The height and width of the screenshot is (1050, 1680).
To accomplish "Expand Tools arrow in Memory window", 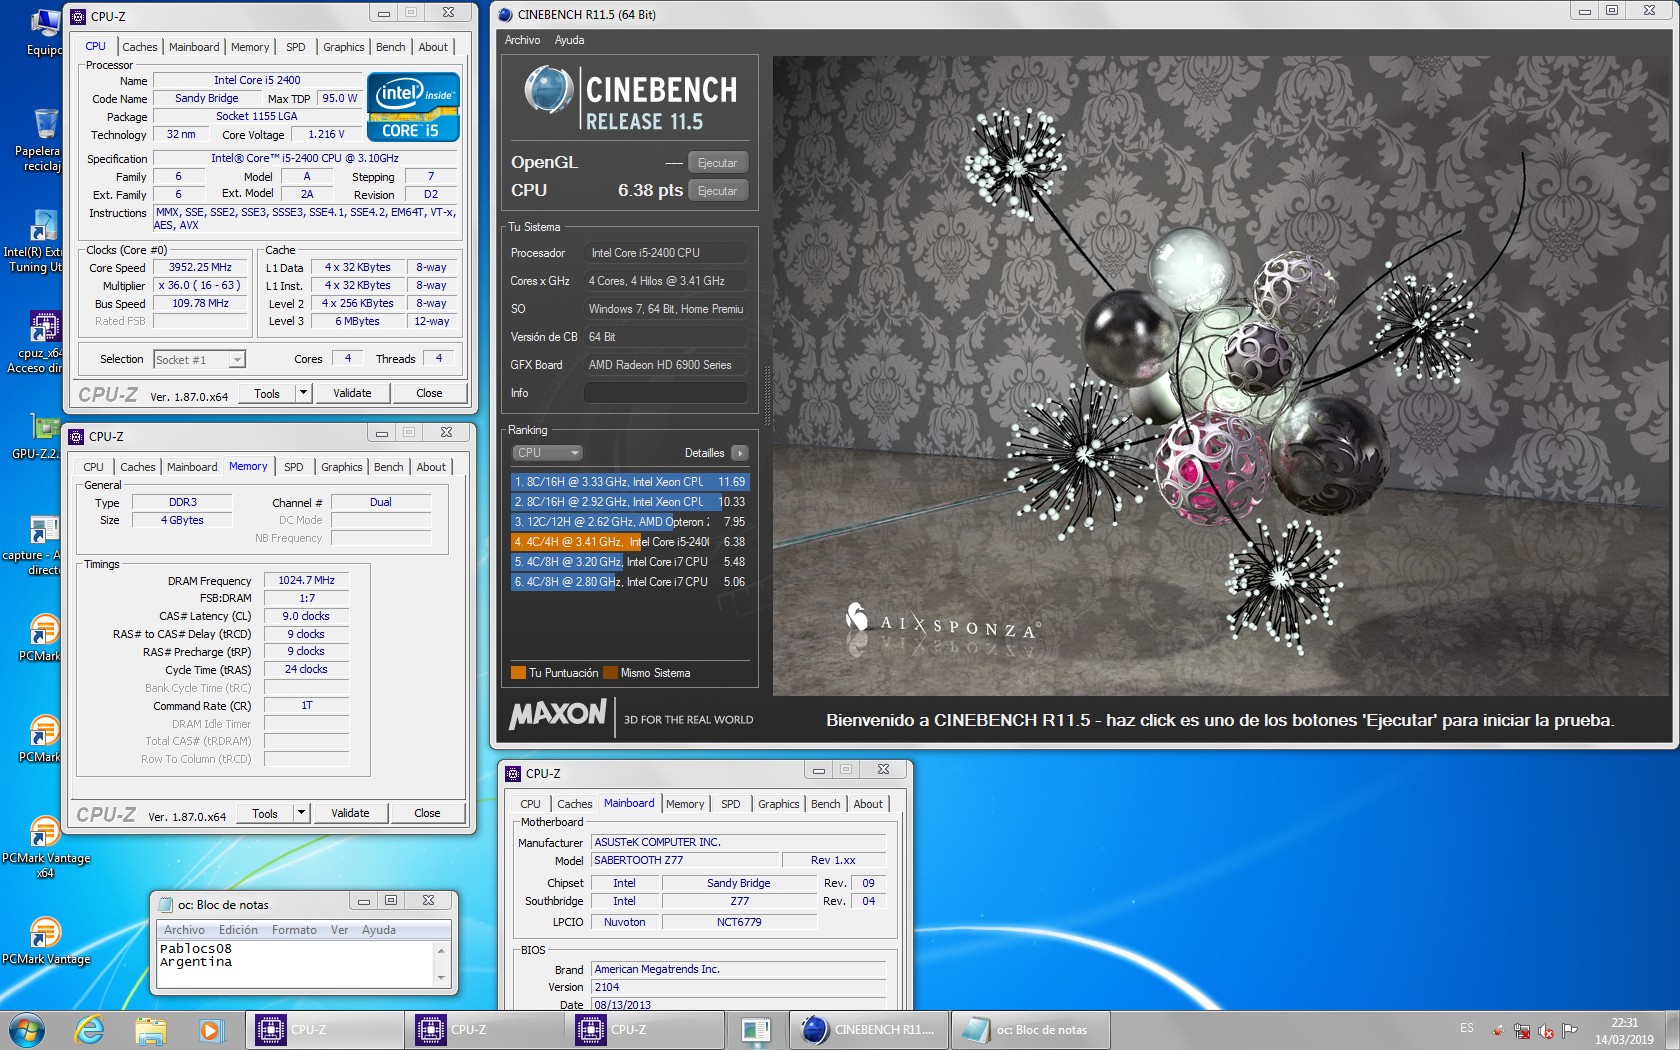I will 301,813.
